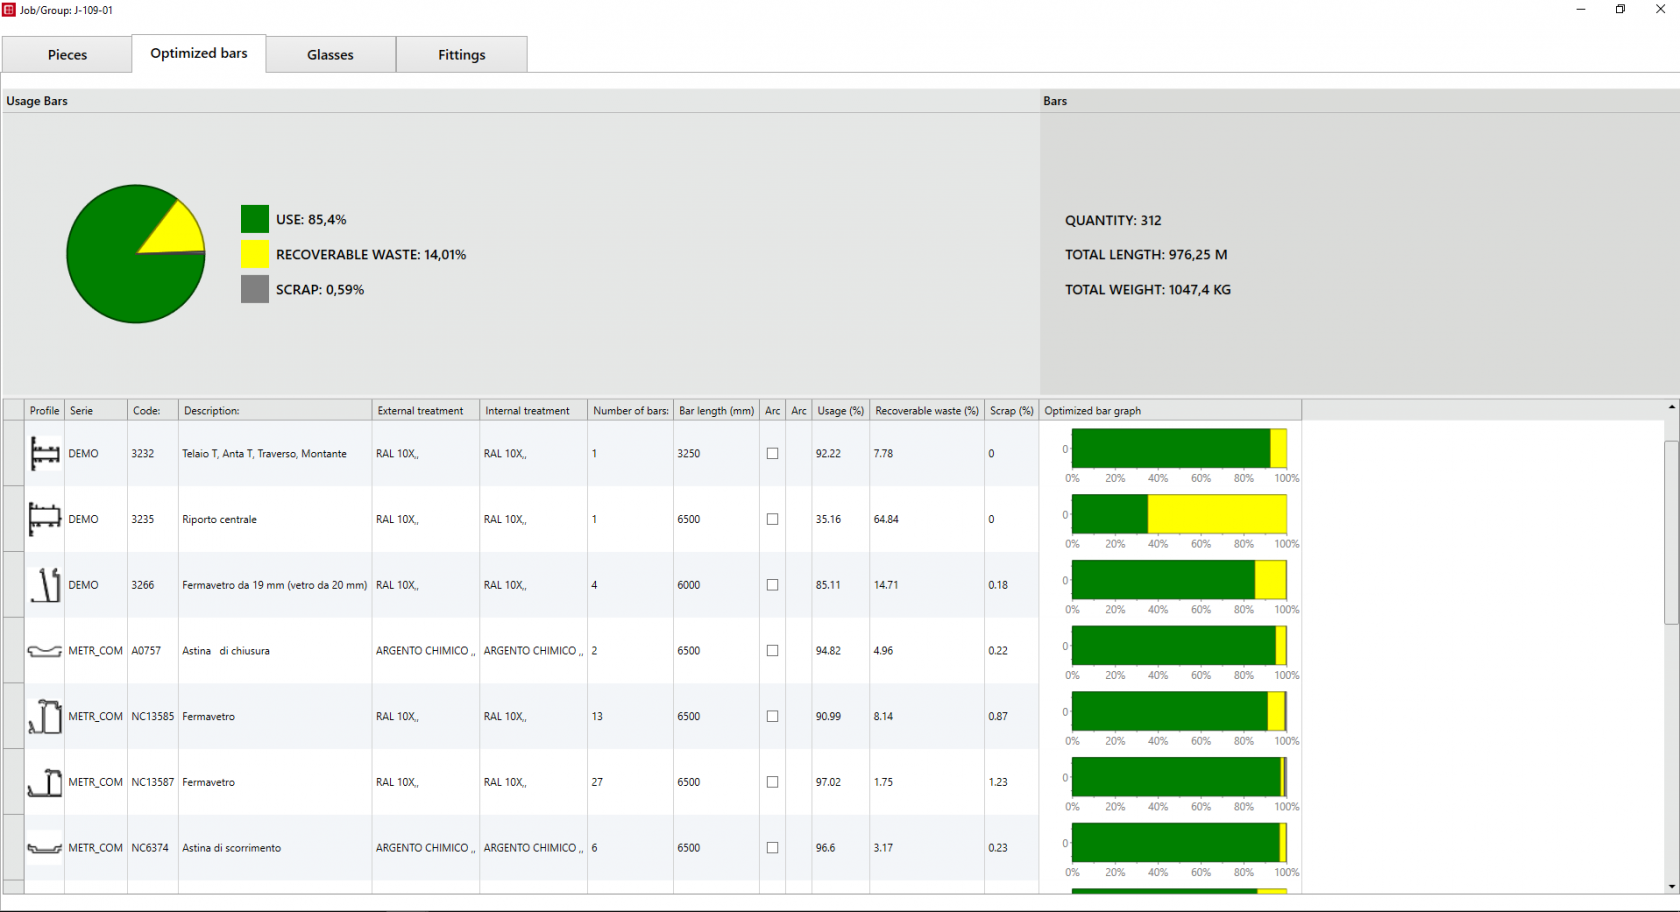Enable the Arc checkbox for bar 3232
Image resolution: width=1680 pixels, height=912 pixels.
point(772,453)
